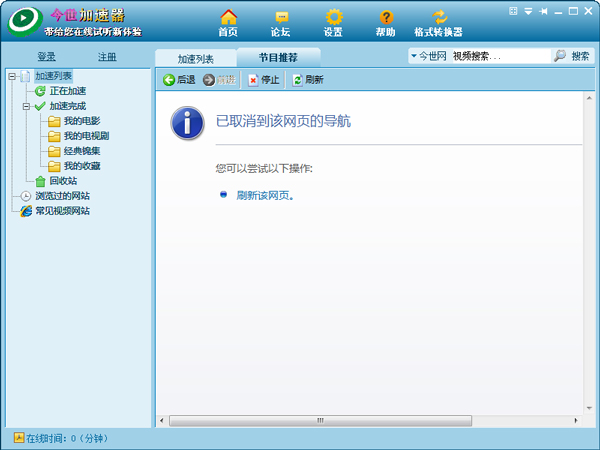This screenshot has height=450, width=600.
Task: Open the 回收站 recycle bin item
Action: coord(62,181)
